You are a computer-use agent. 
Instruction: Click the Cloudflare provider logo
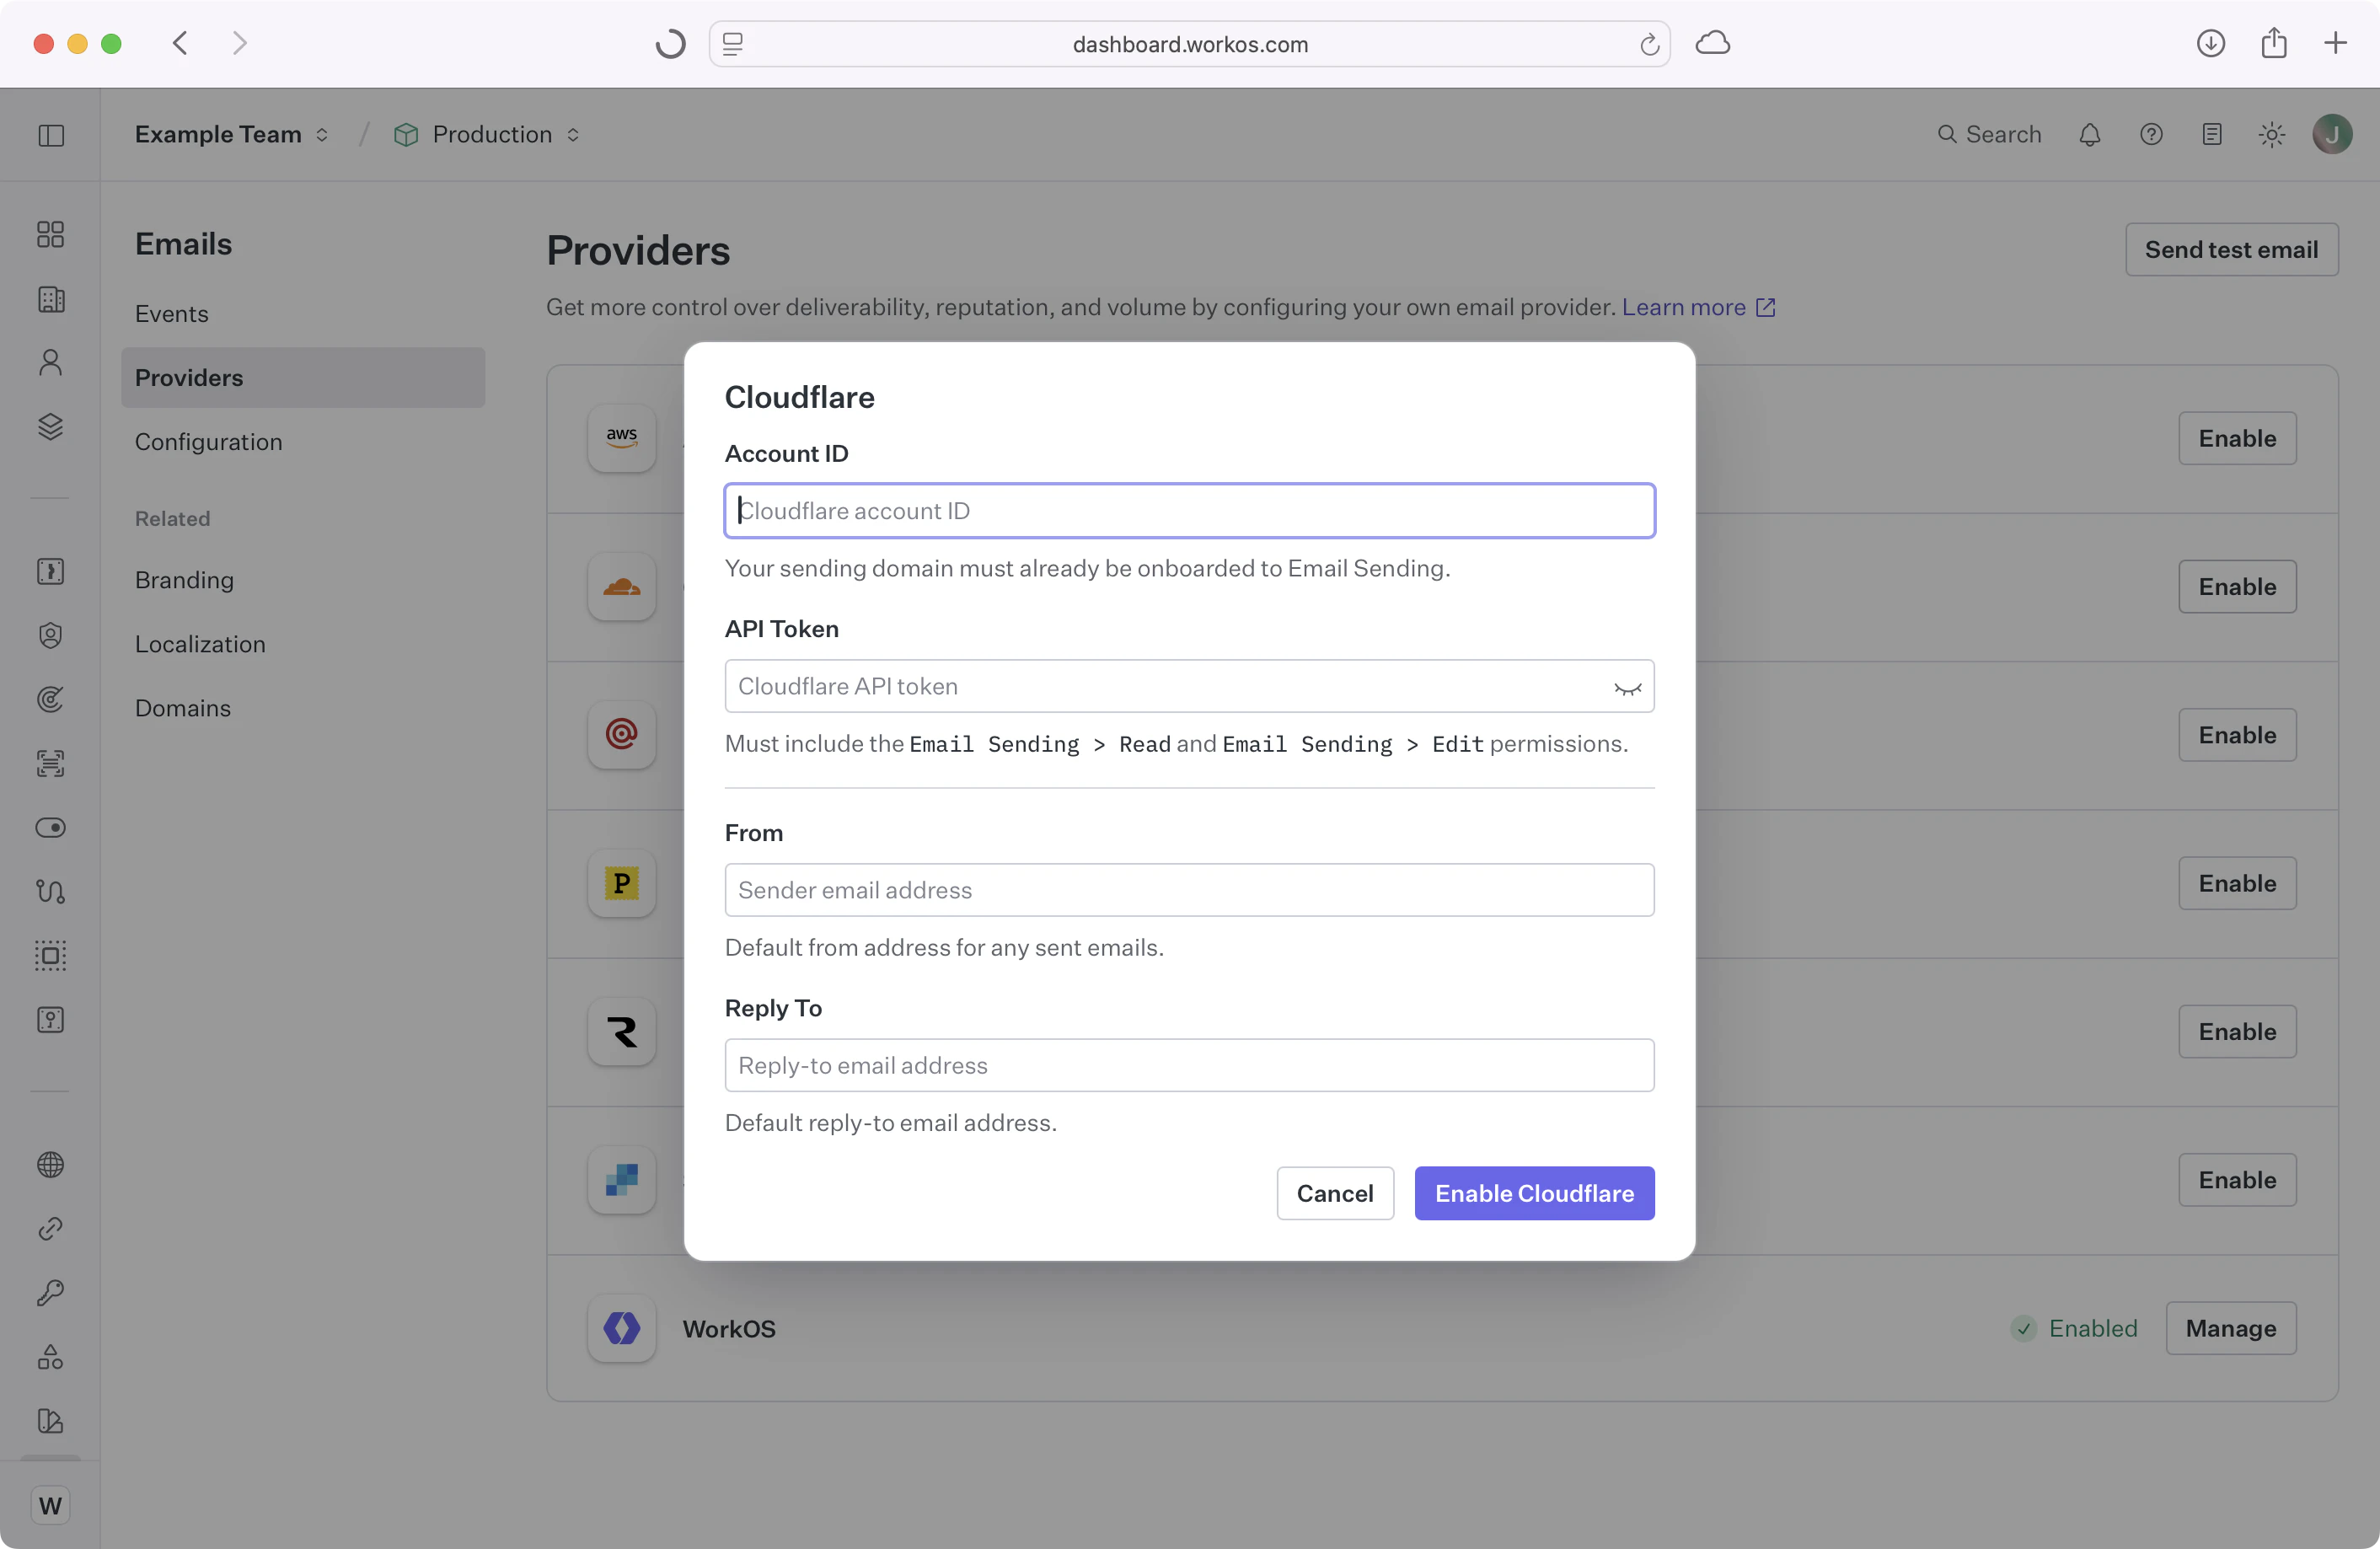pyautogui.click(x=621, y=586)
